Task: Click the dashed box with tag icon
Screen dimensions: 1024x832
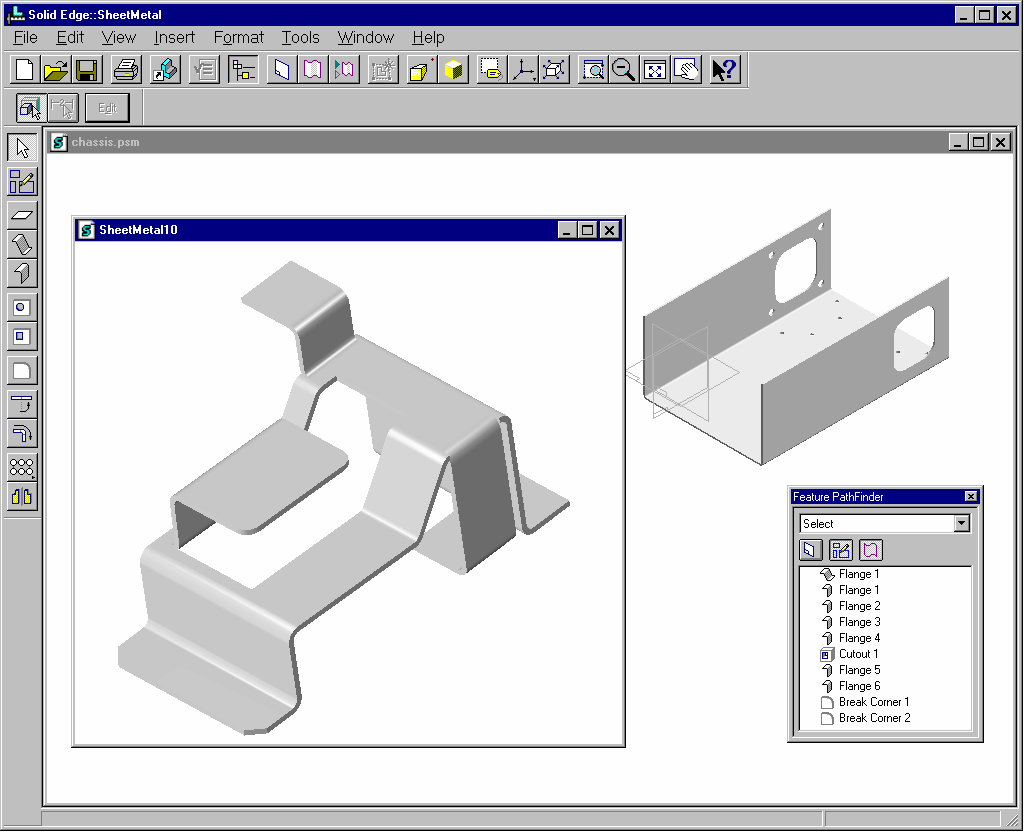Action: 491,70
